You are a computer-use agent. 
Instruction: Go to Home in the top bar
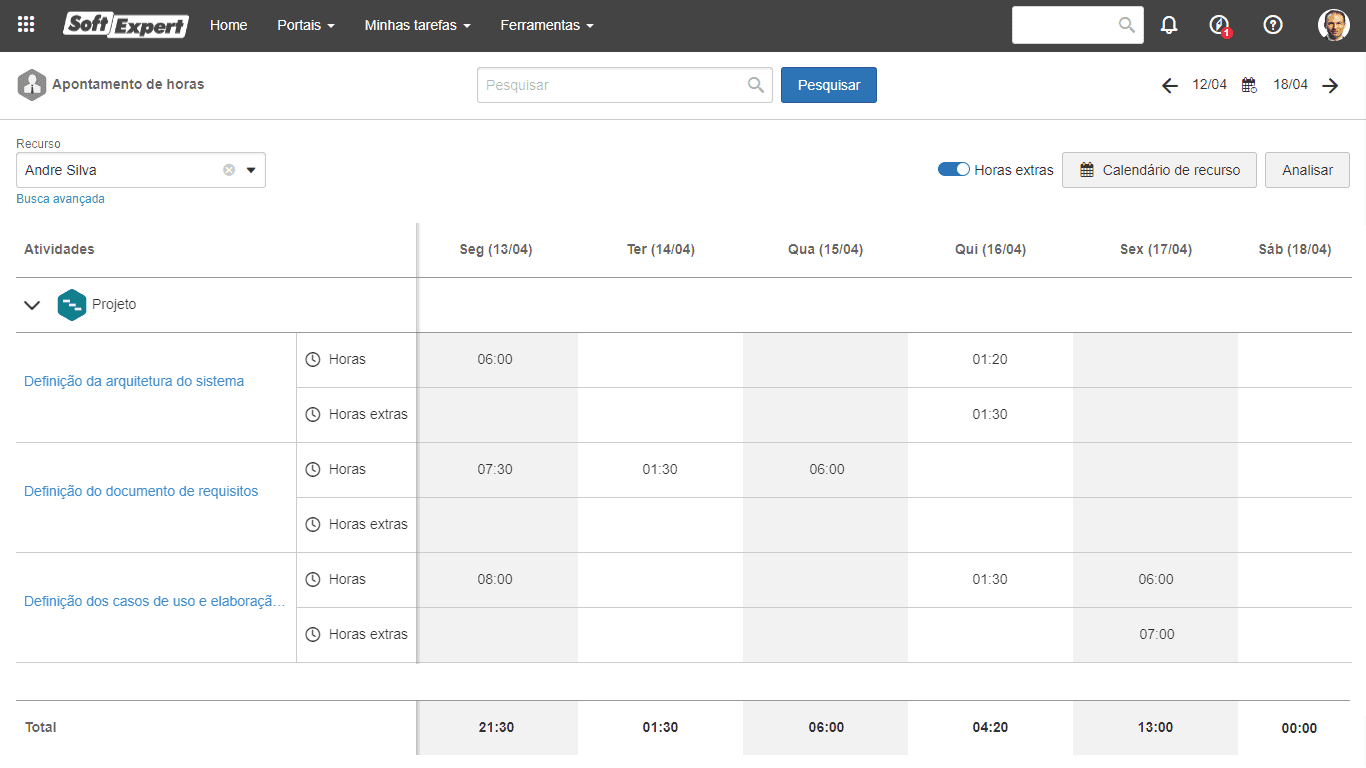229,25
